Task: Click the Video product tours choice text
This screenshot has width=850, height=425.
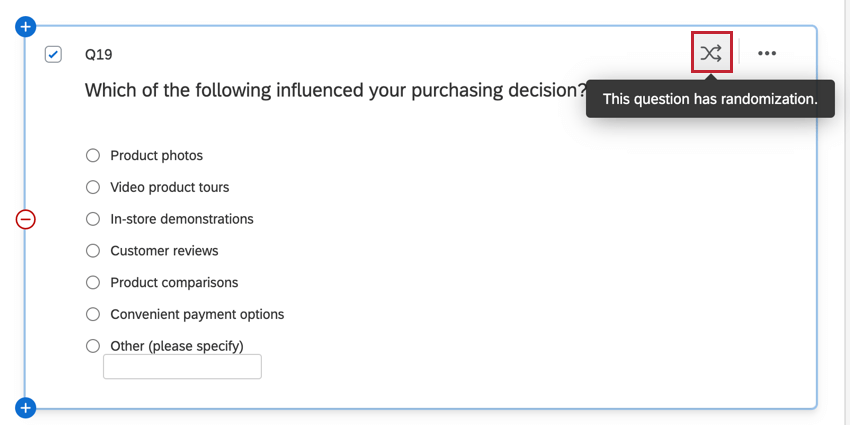Action: 170,187
